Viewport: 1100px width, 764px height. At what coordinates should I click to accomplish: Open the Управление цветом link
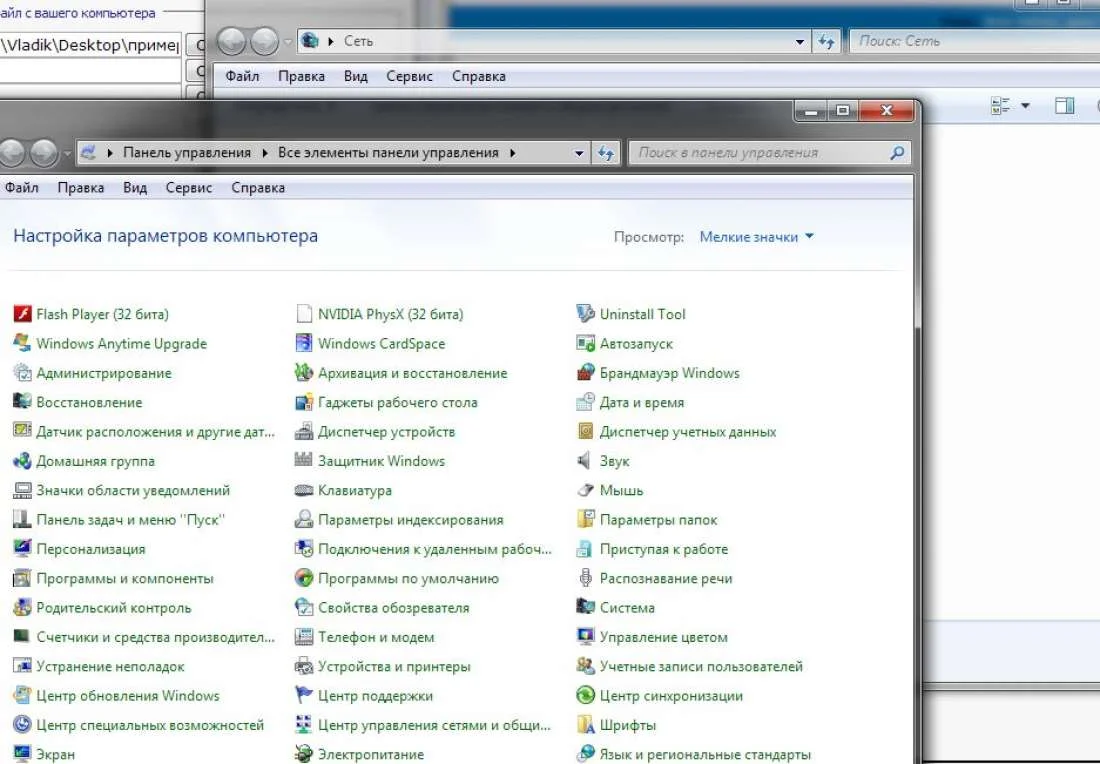[x=664, y=637]
